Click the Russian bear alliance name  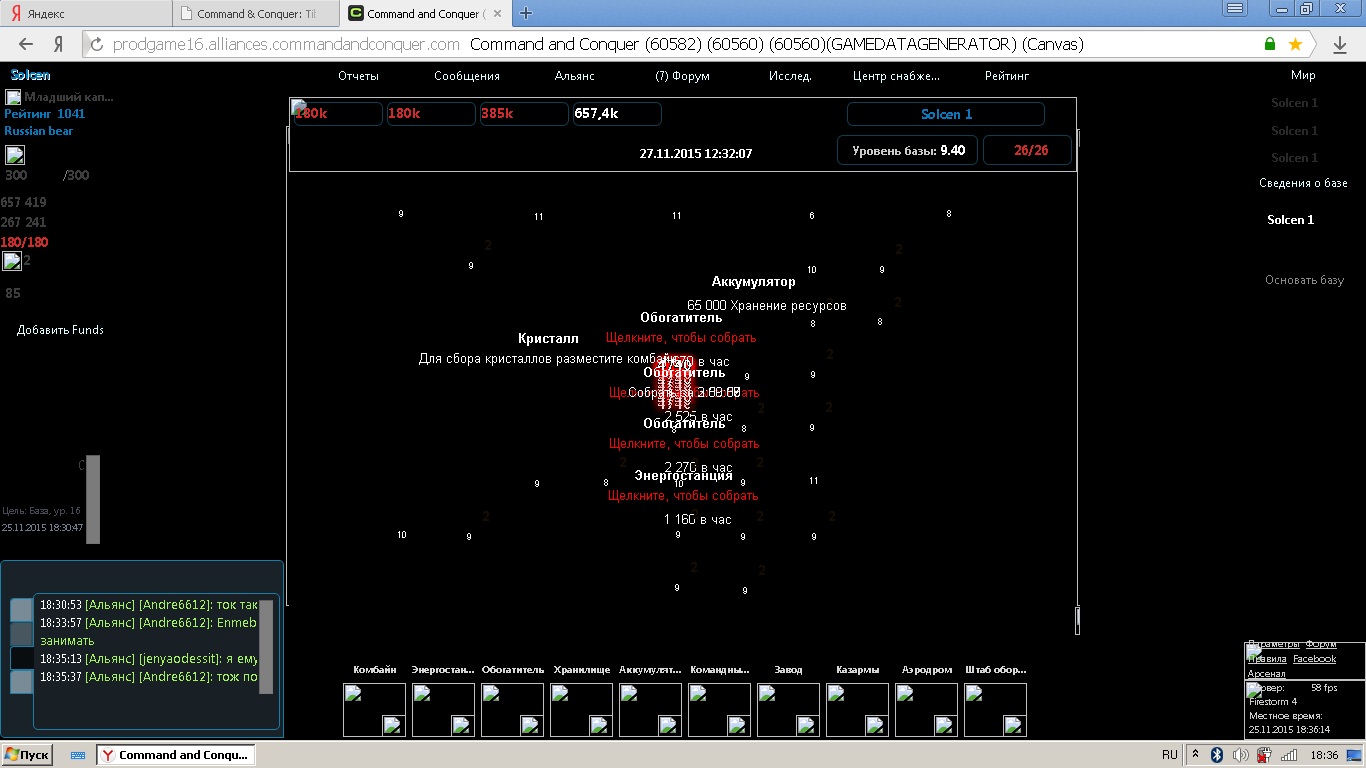38,131
